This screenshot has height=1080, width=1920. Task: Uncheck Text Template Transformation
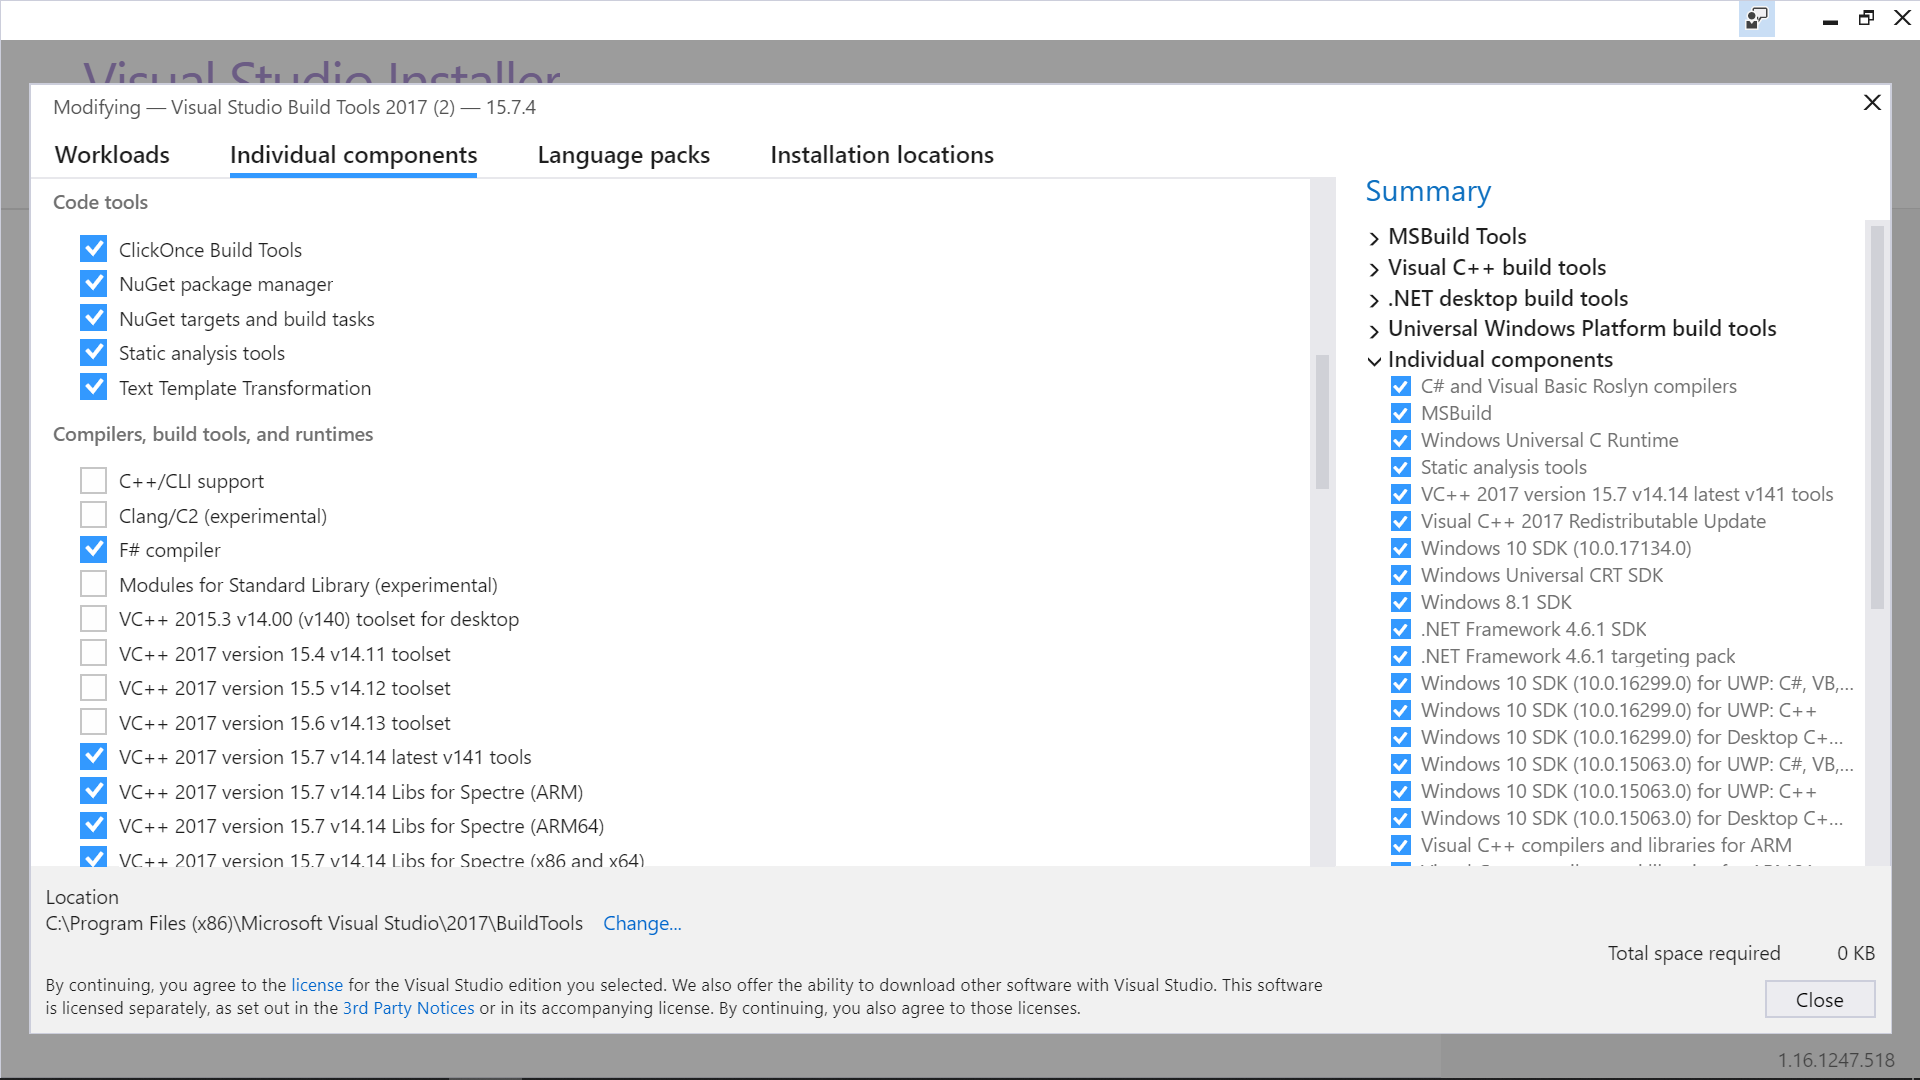coord(93,387)
